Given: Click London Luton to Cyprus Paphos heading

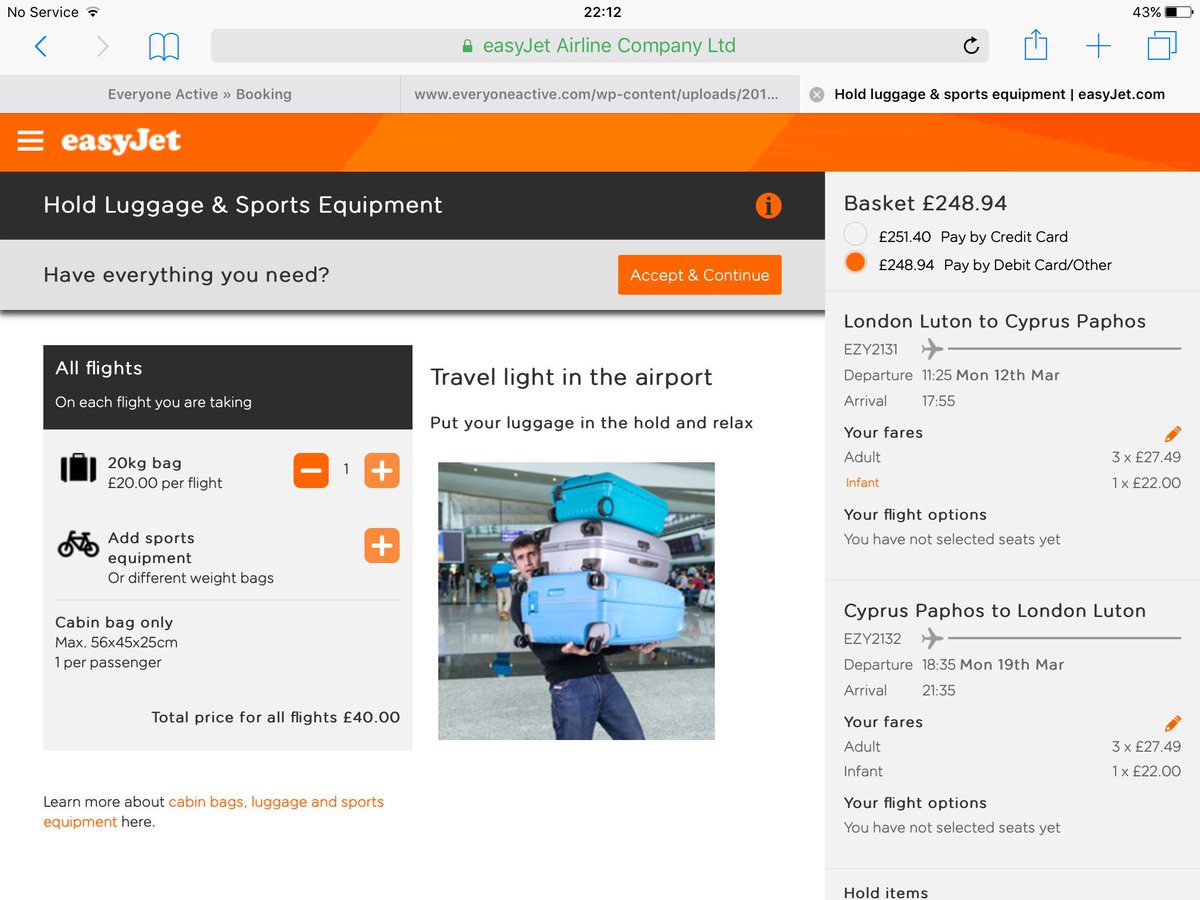Looking at the screenshot, I should pos(995,321).
